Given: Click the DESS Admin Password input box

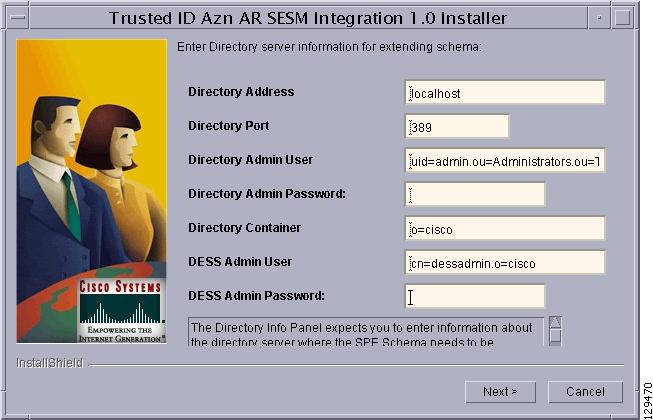Looking at the screenshot, I should [x=475, y=296].
